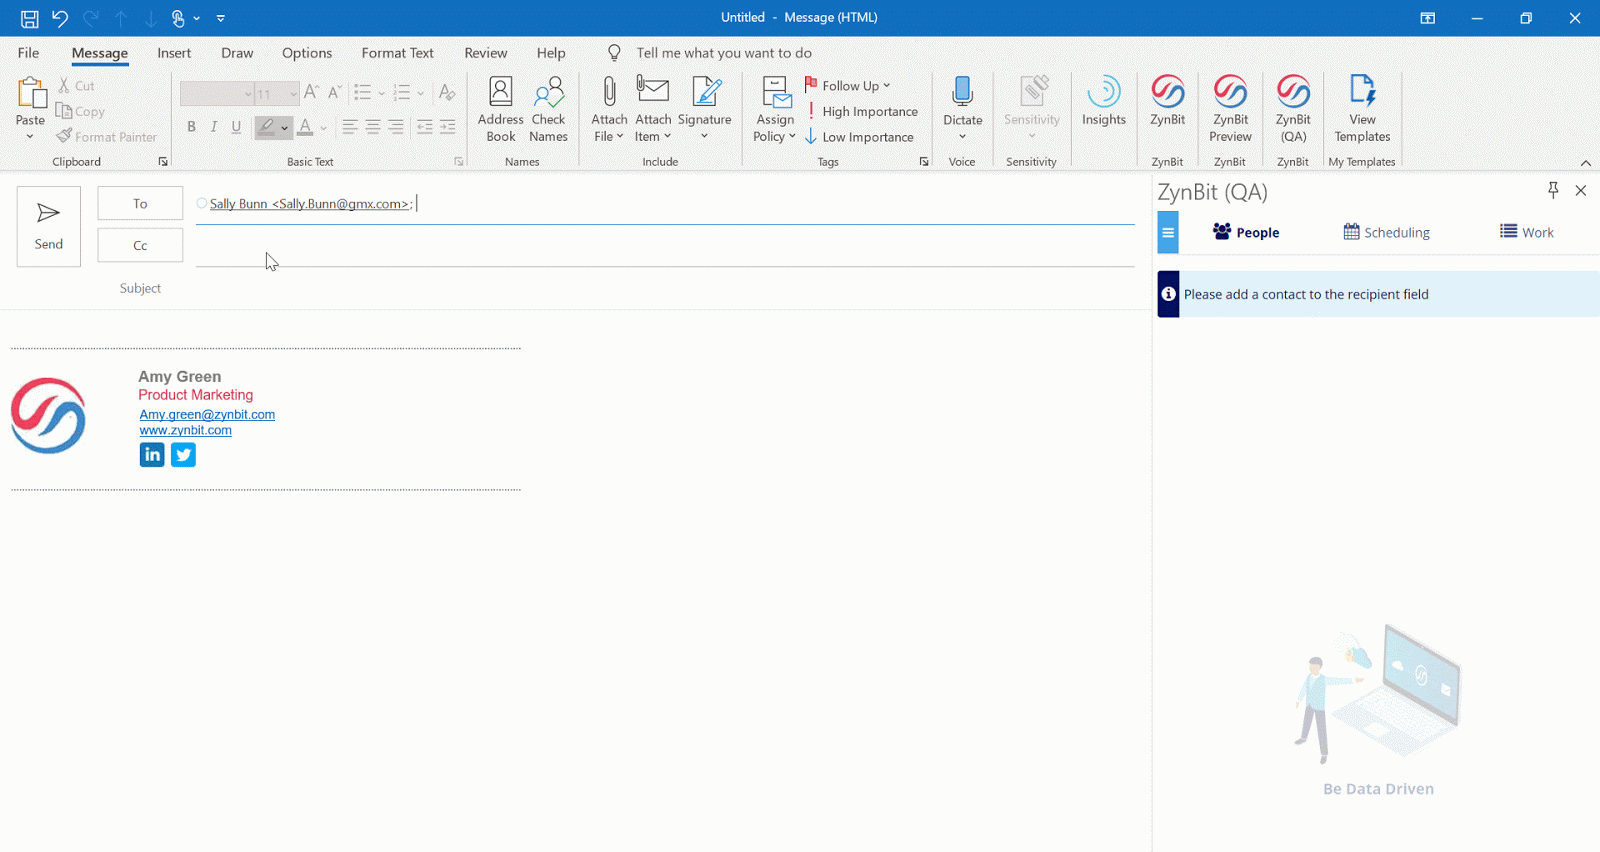Switch to Draw ribbon tab
This screenshot has width=1600, height=852.
[x=237, y=53]
